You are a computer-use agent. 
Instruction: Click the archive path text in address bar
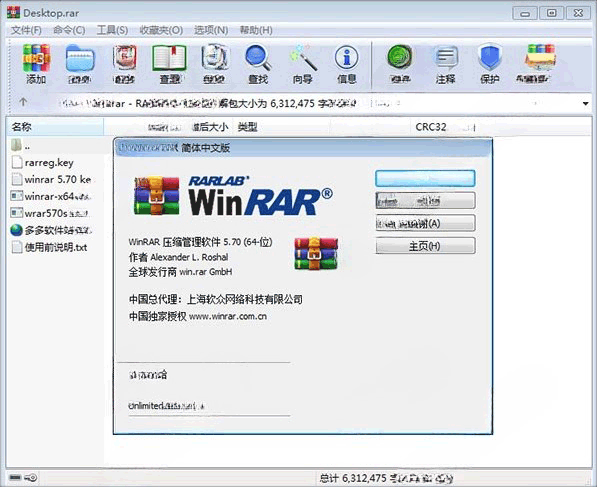tap(209, 103)
